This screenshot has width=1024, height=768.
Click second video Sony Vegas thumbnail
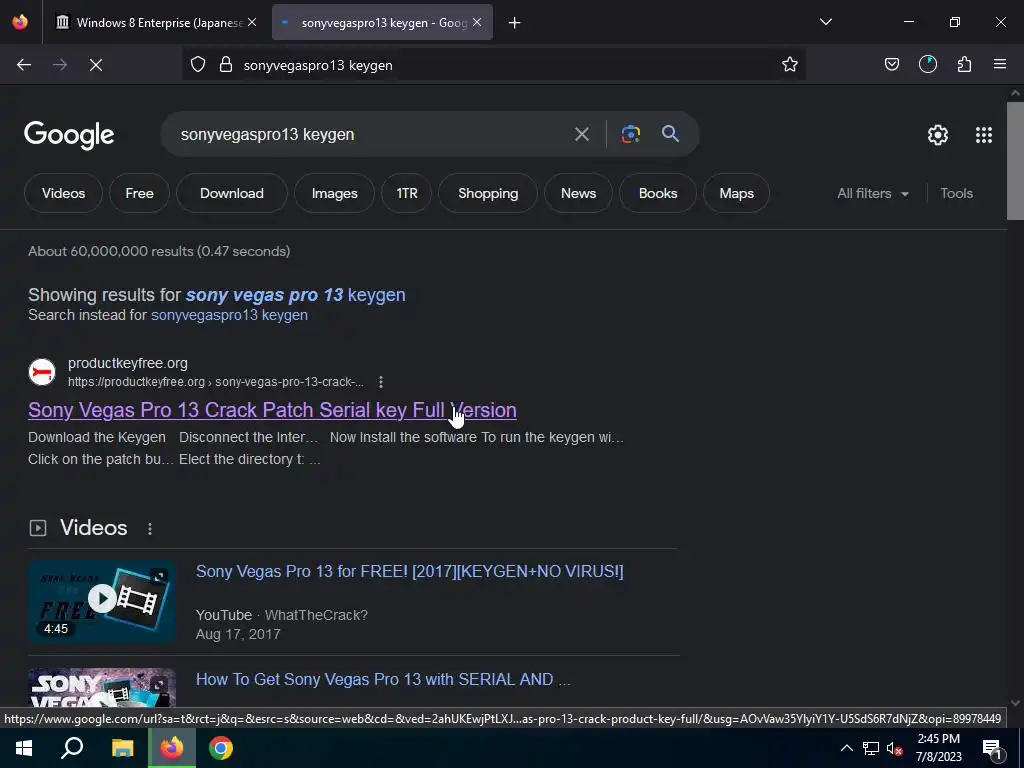(102, 688)
